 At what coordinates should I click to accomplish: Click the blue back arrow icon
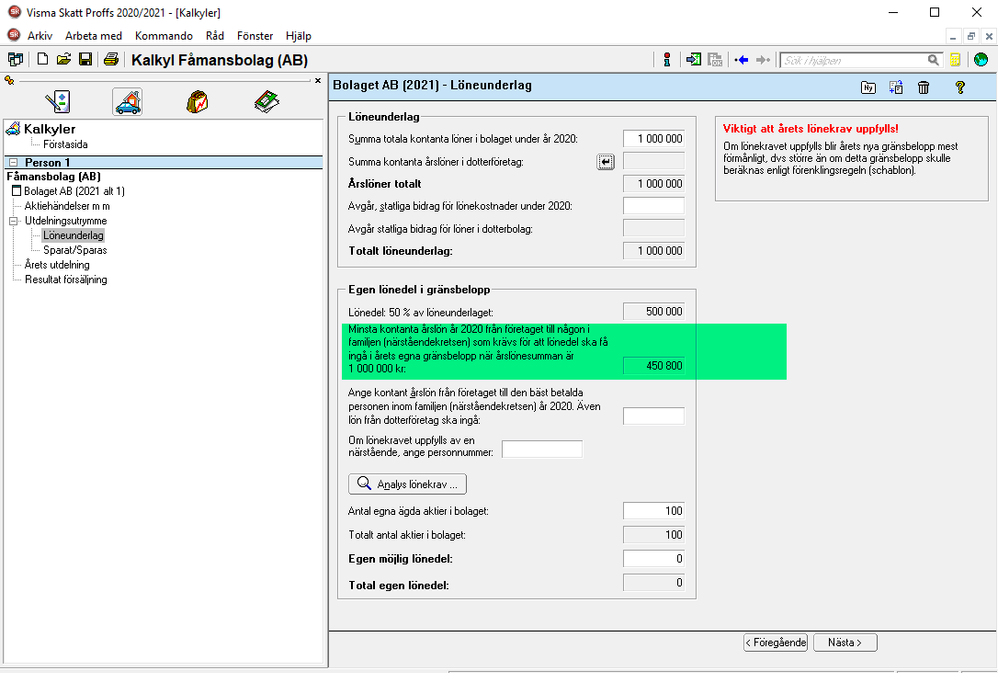click(x=741, y=60)
